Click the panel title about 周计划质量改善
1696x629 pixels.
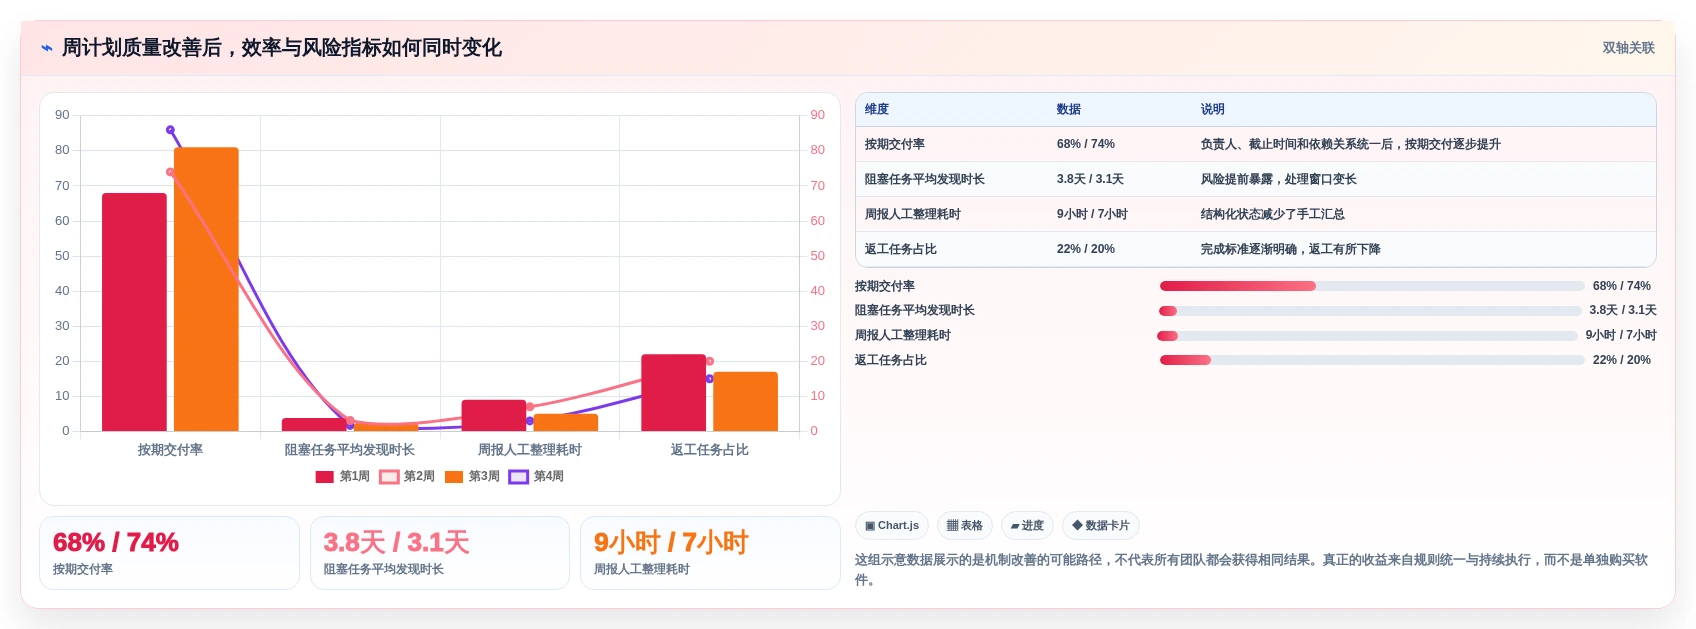pos(282,48)
